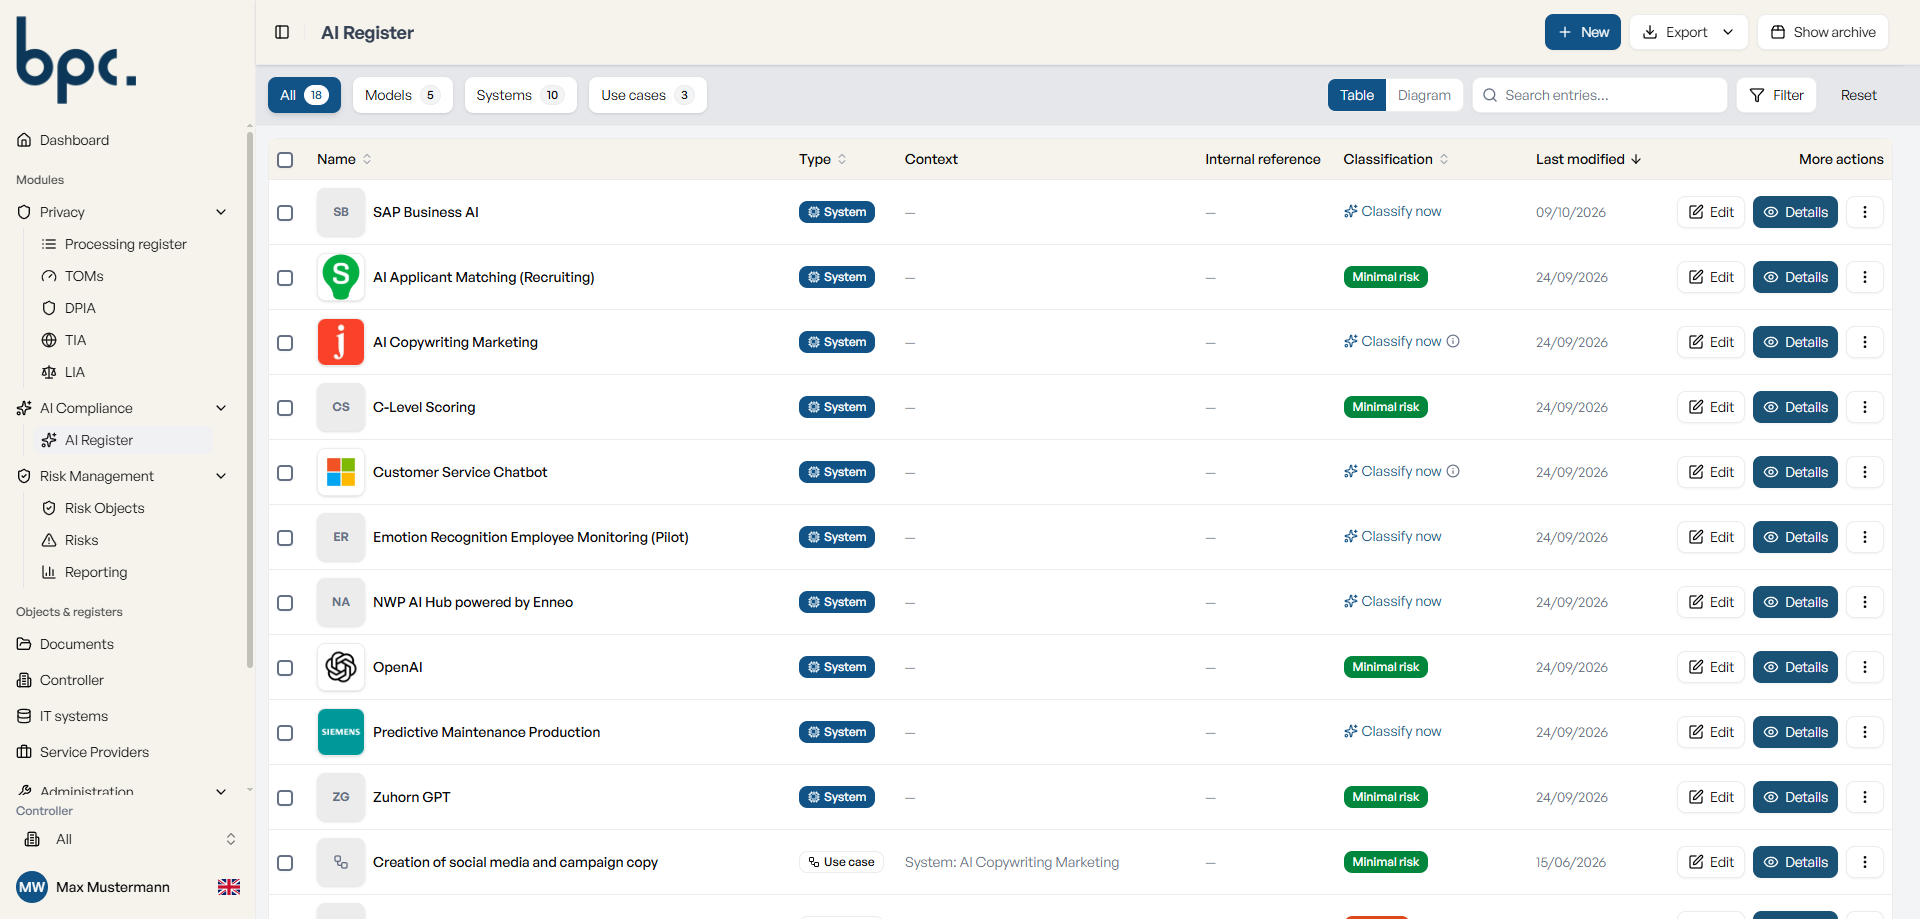Open more actions menu for Zuhorn GPT
1920x919 pixels.
pyautogui.click(x=1864, y=797)
